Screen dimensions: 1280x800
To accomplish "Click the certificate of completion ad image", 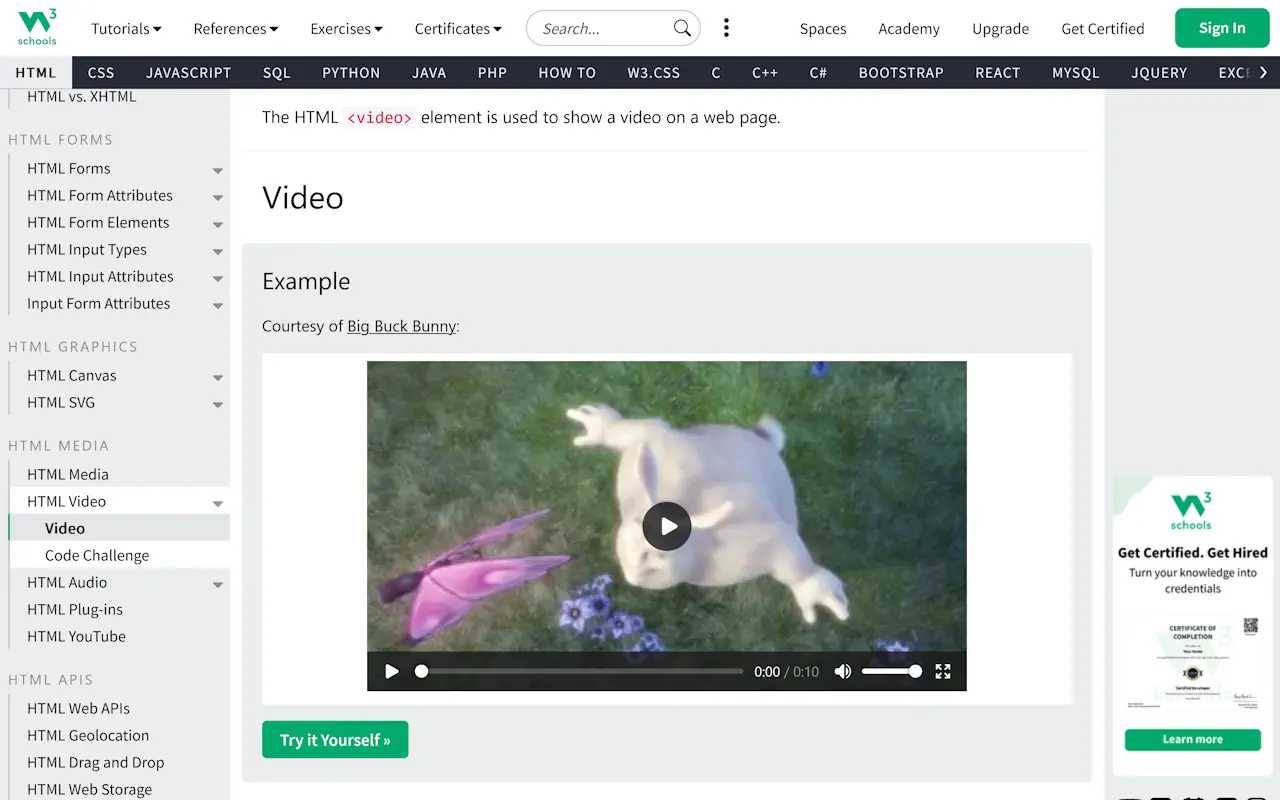I will (x=1193, y=665).
